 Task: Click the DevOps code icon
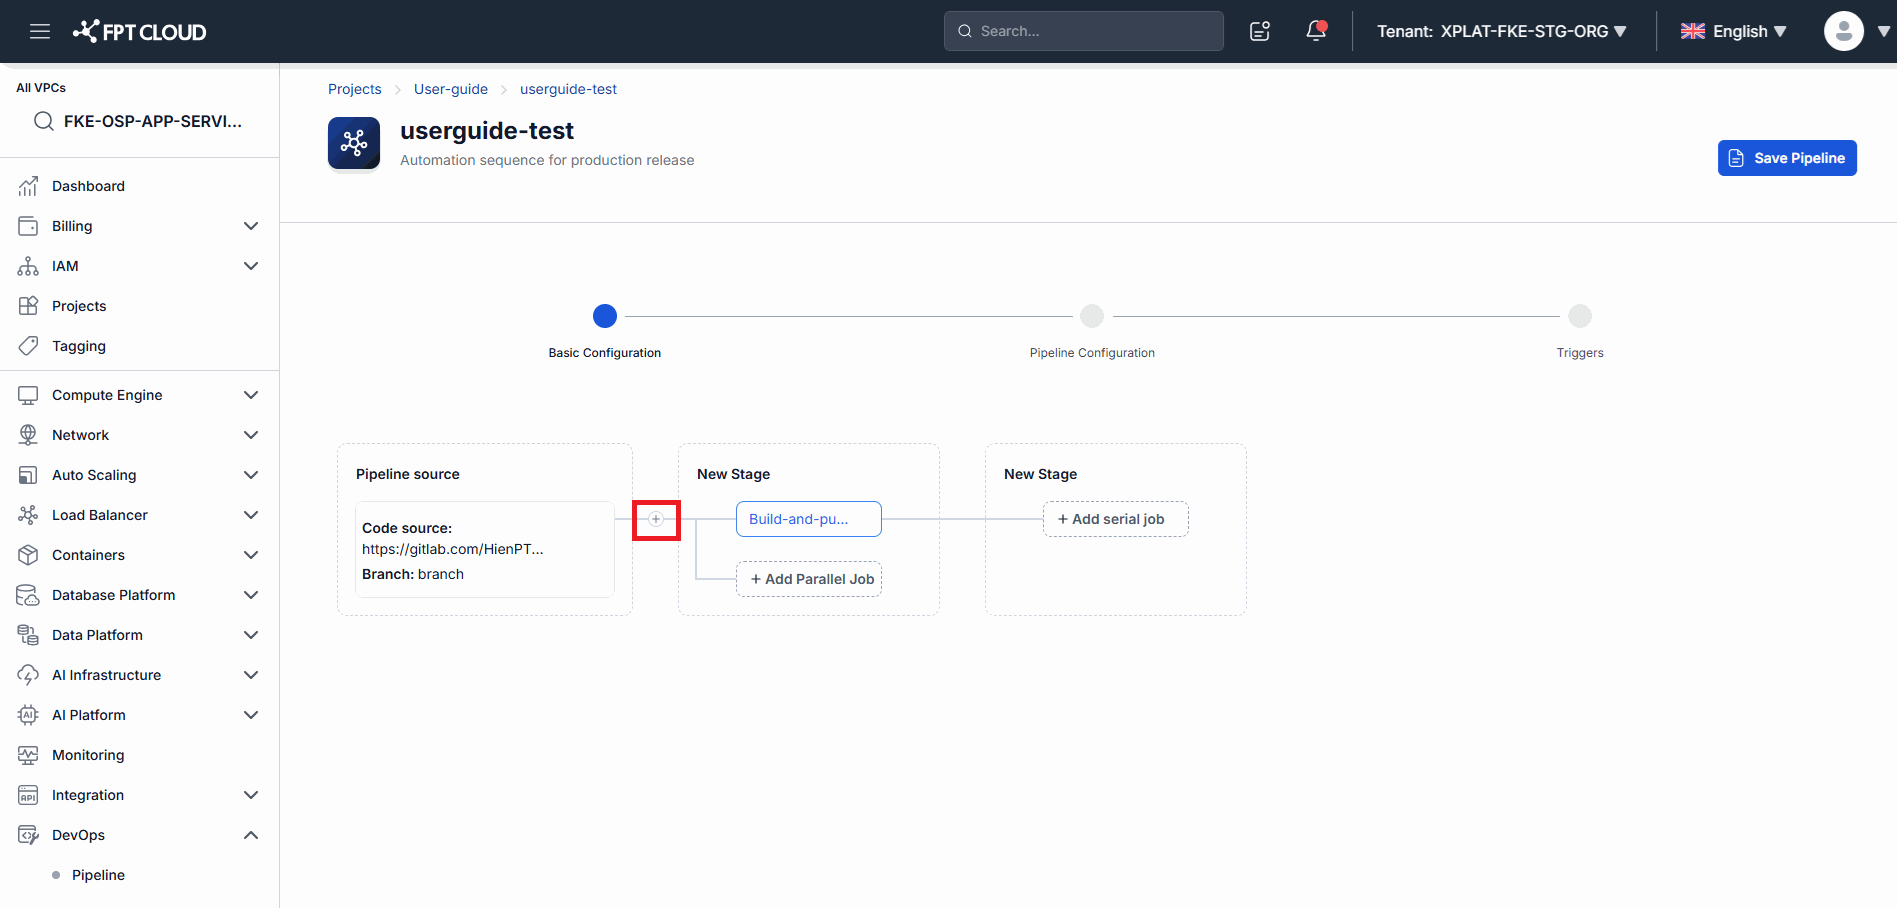[x=28, y=835]
